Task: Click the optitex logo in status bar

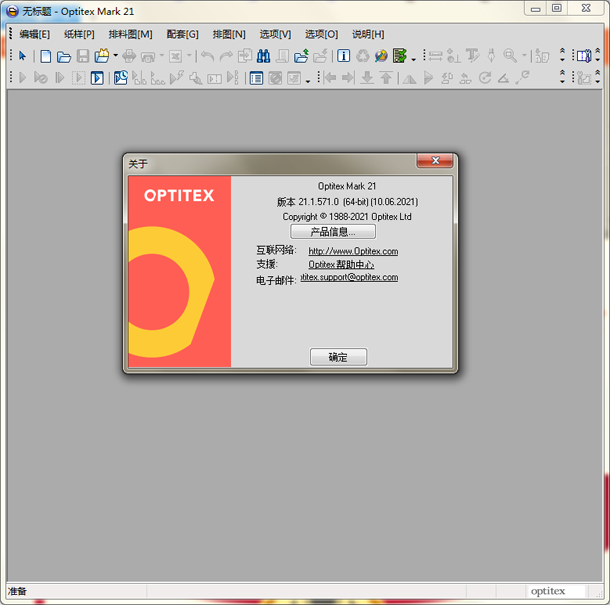Action: point(548,591)
